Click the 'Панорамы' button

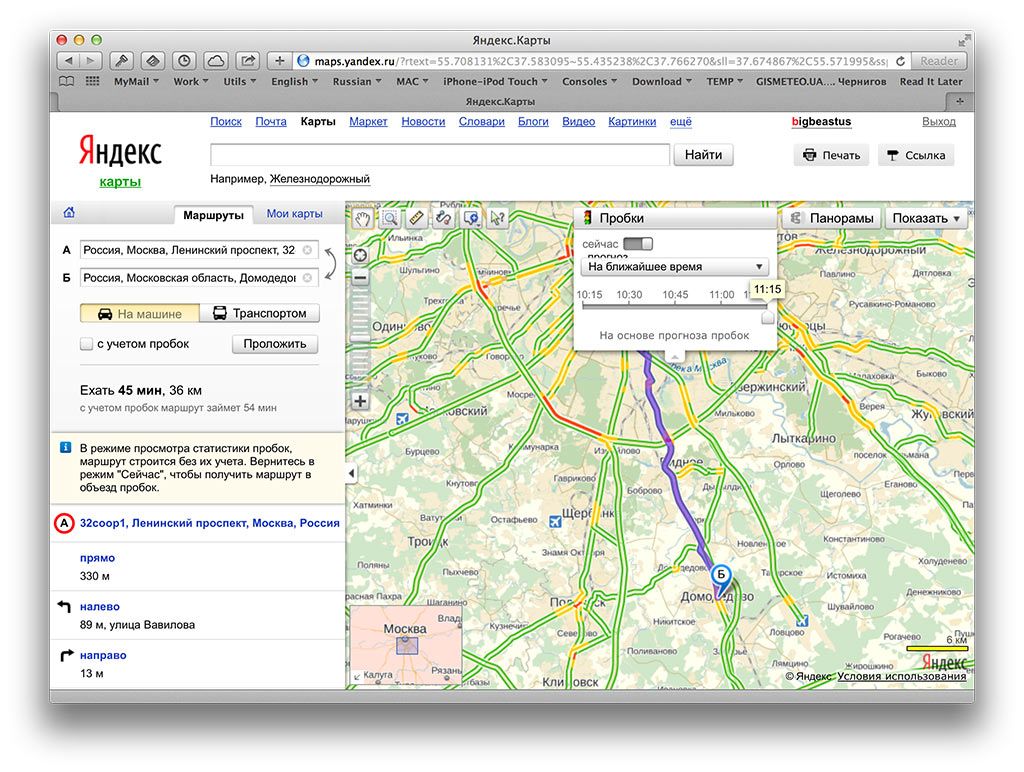[x=832, y=218]
